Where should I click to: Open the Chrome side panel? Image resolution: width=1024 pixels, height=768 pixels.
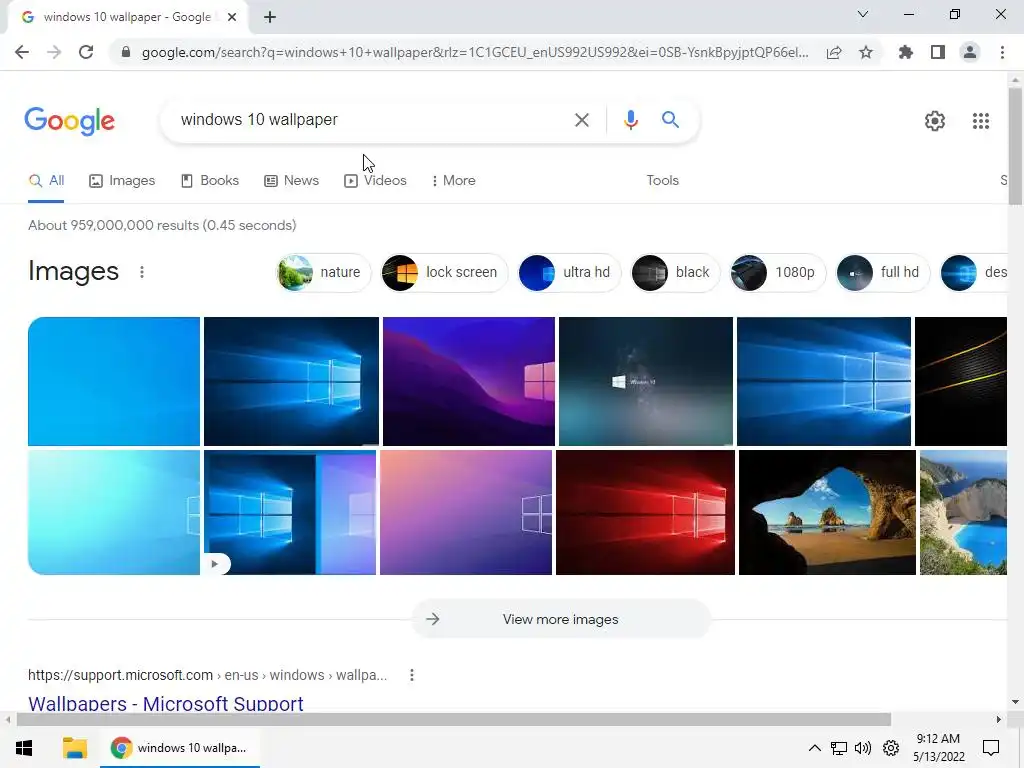(x=938, y=52)
